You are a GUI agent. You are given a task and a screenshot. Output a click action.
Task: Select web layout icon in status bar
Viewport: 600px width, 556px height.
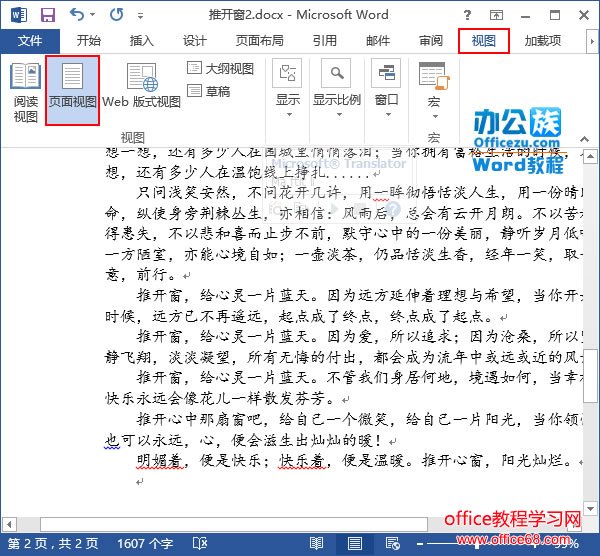[x=393, y=543]
